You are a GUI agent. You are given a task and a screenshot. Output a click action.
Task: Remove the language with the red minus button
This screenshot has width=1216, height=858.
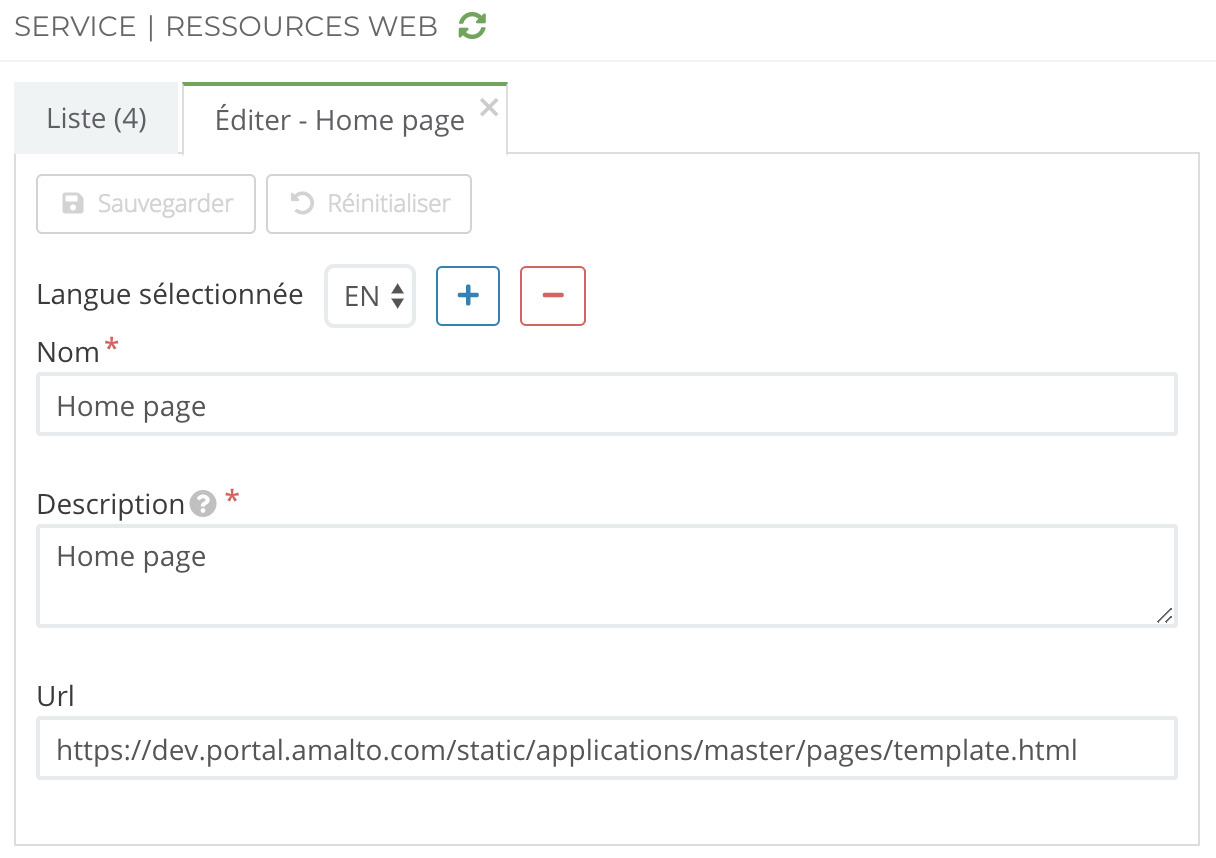tap(553, 295)
